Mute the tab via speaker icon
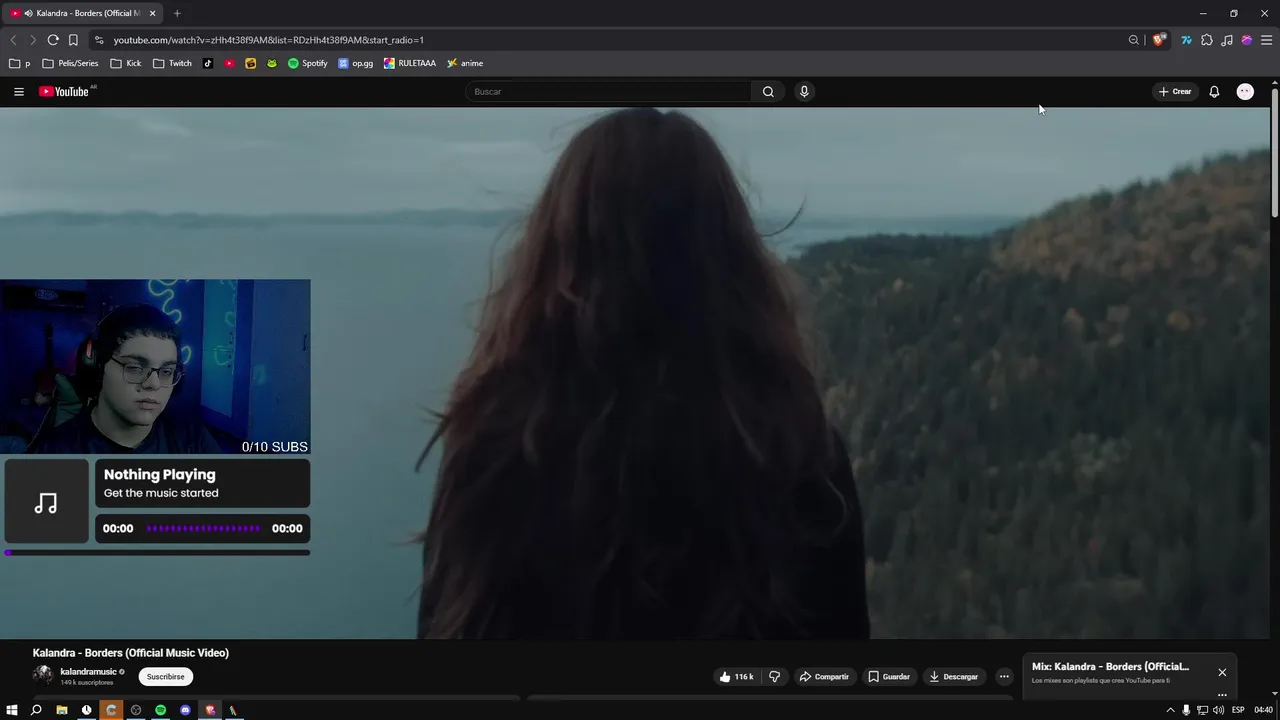Screen dimensions: 1280x720 [28, 13]
